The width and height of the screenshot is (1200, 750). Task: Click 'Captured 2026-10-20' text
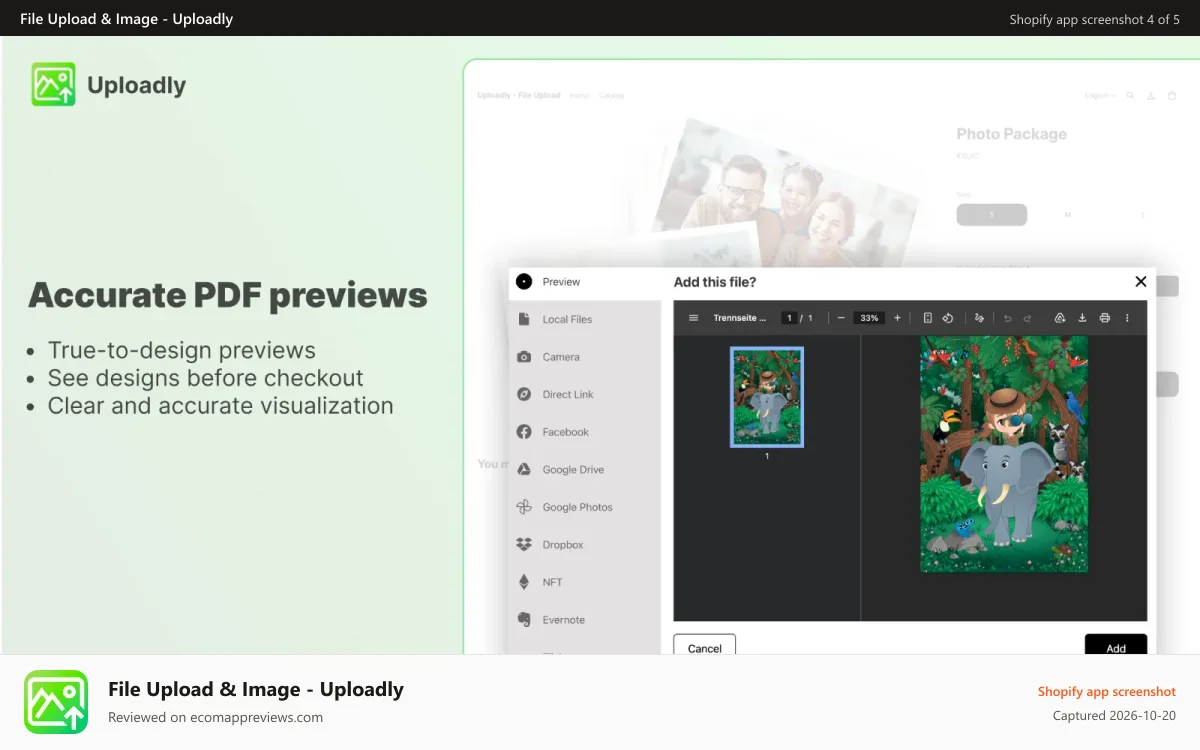click(1114, 716)
